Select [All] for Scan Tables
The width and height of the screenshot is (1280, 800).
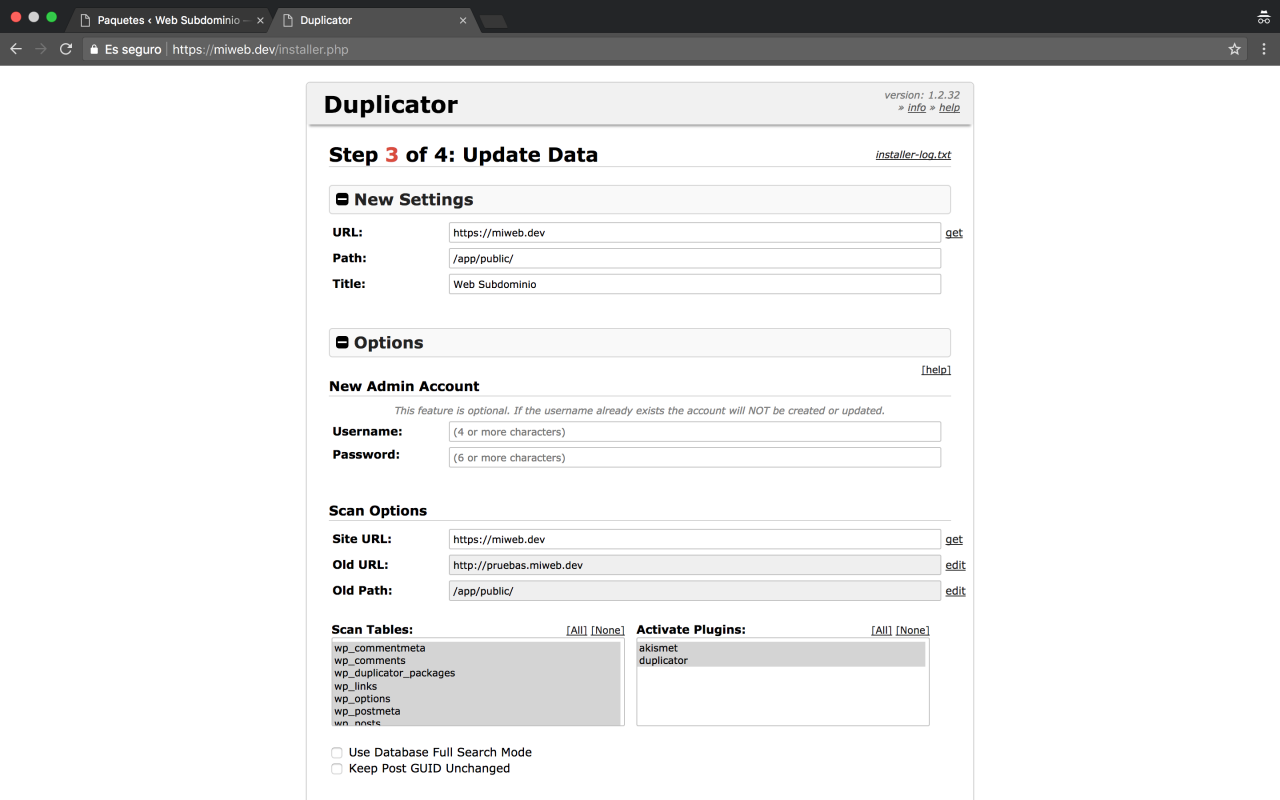577,631
